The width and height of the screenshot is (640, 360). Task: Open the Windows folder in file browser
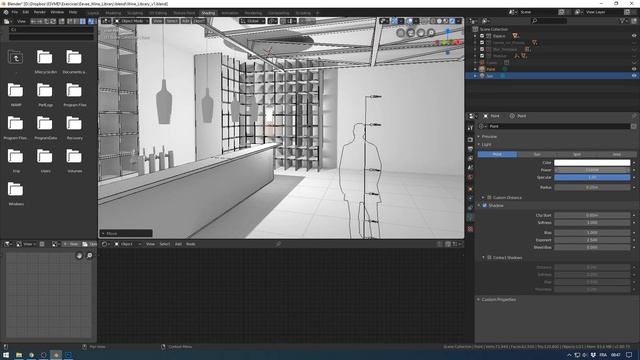(x=16, y=190)
